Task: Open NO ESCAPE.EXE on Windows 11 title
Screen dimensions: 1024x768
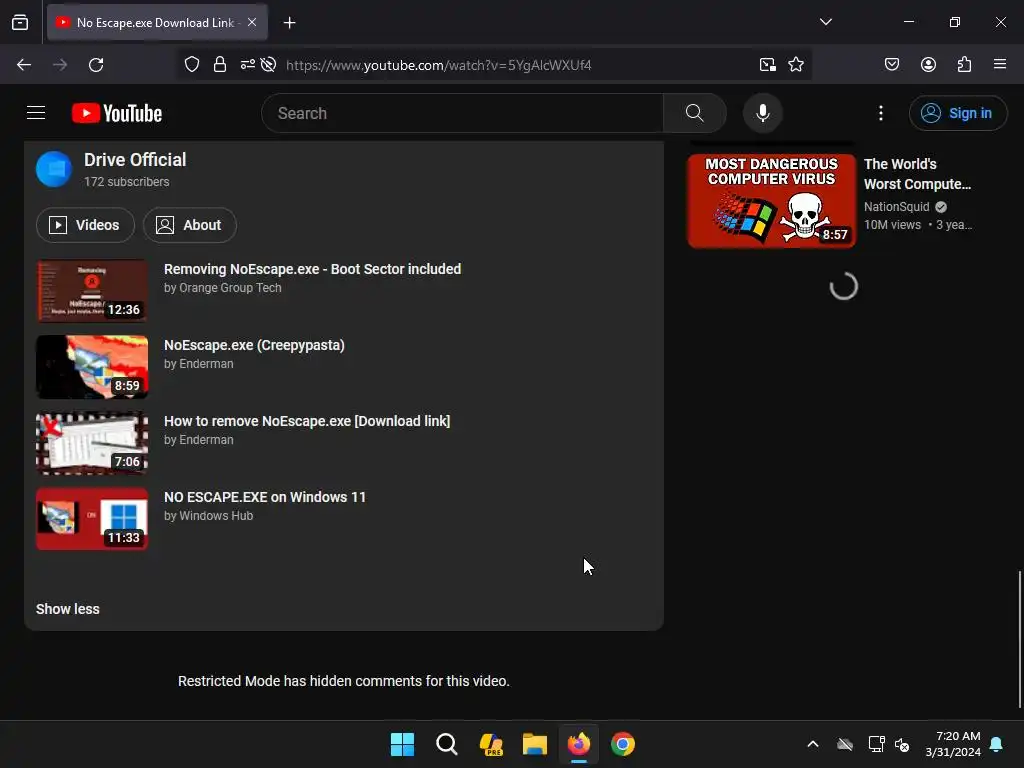Action: coord(264,498)
